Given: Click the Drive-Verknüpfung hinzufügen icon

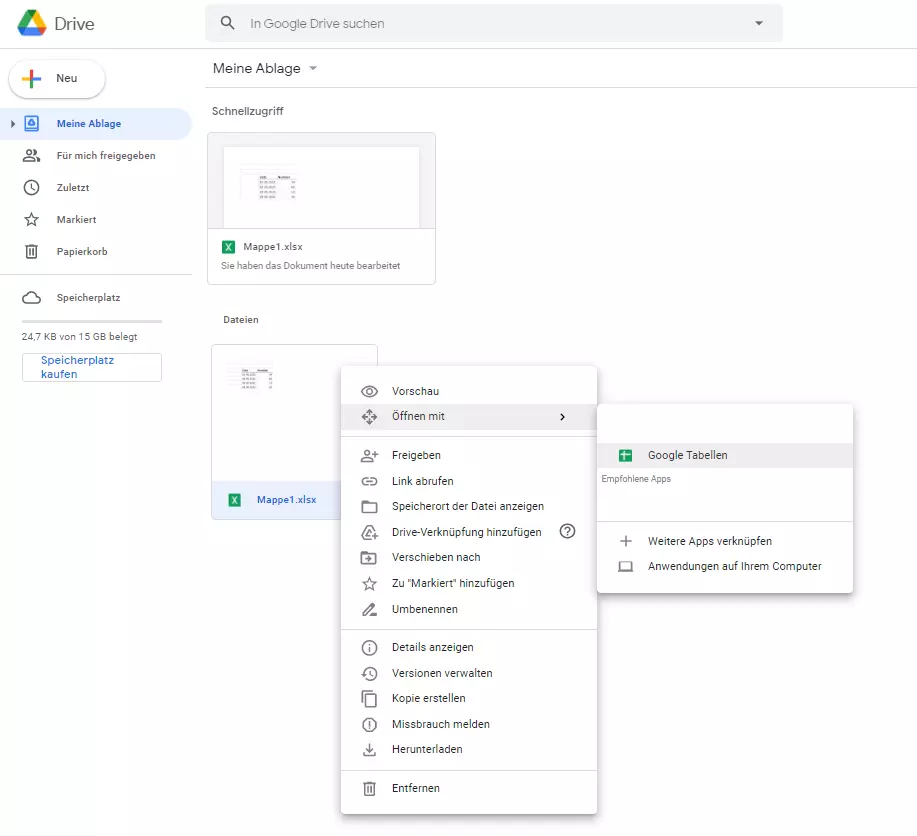Looking at the screenshot, I should 369,532.
